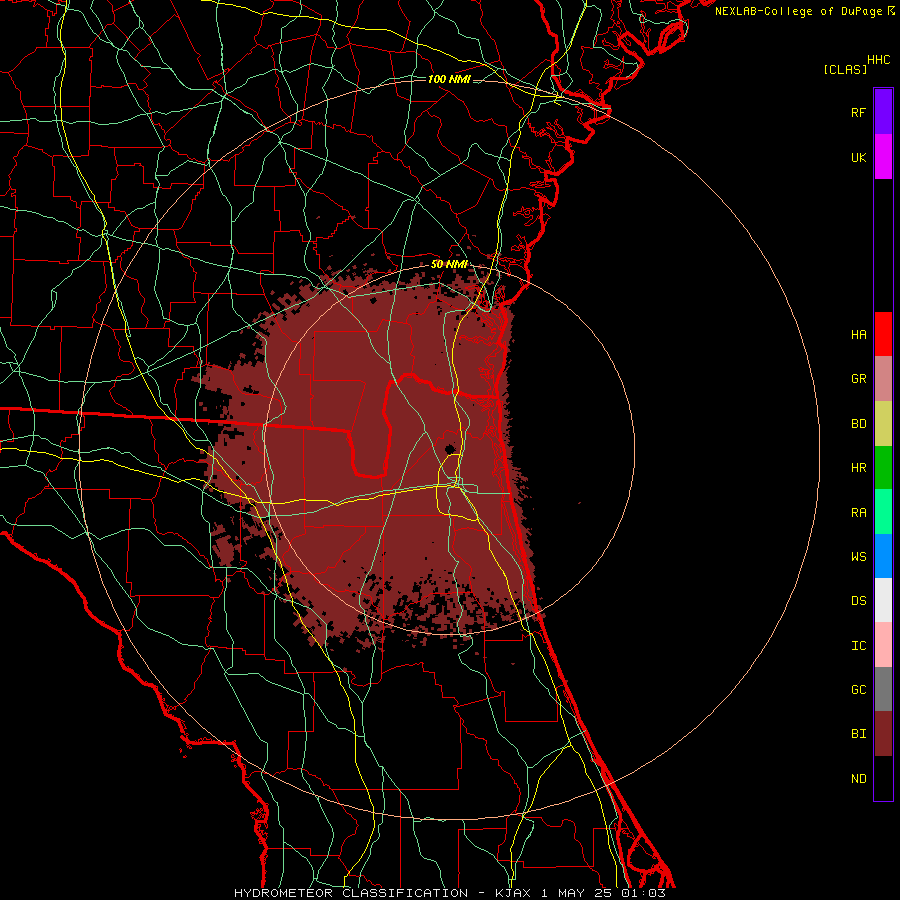Click the small black radar site hole
Screen dimensions: 900x900
pos(449,448)
